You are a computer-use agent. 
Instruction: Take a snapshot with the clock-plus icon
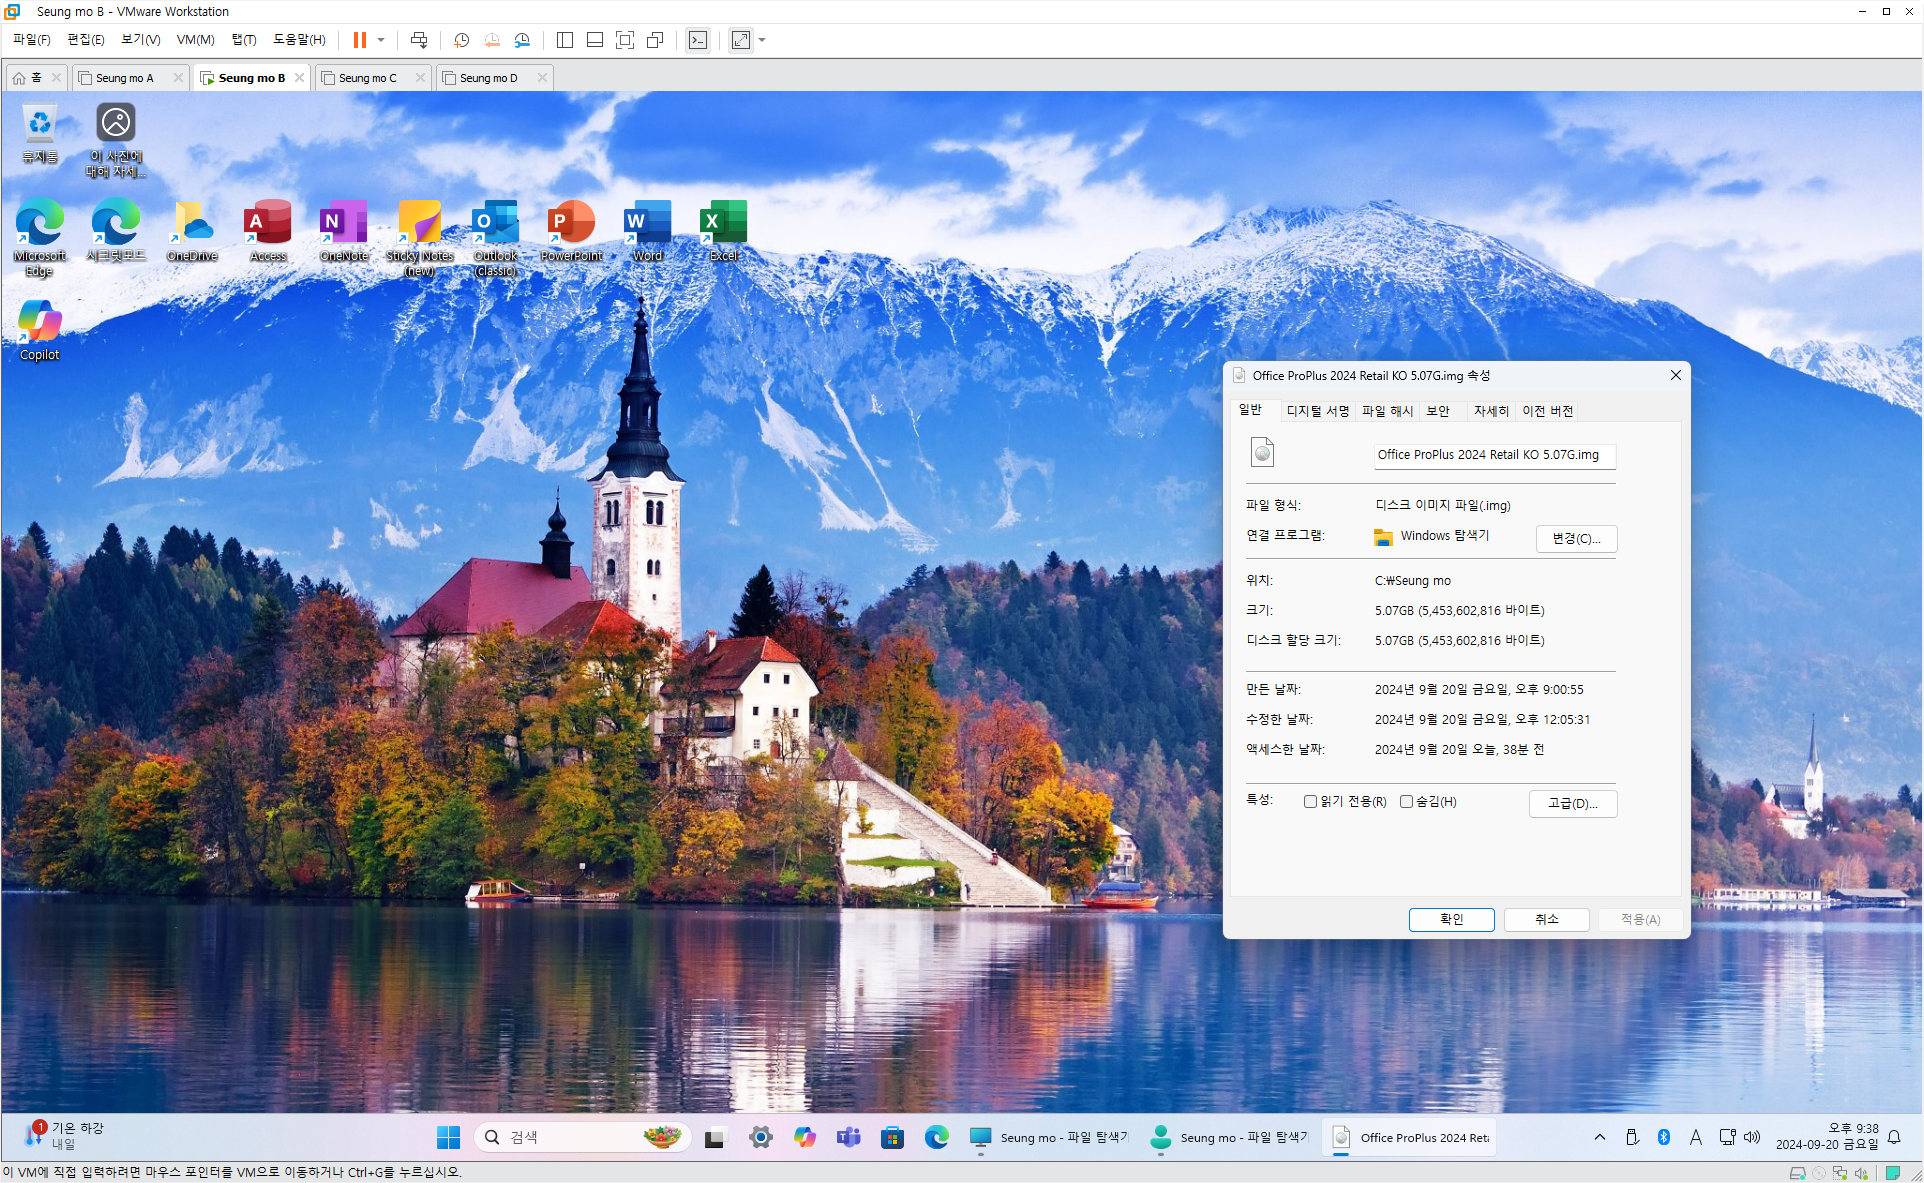point(461,40)
